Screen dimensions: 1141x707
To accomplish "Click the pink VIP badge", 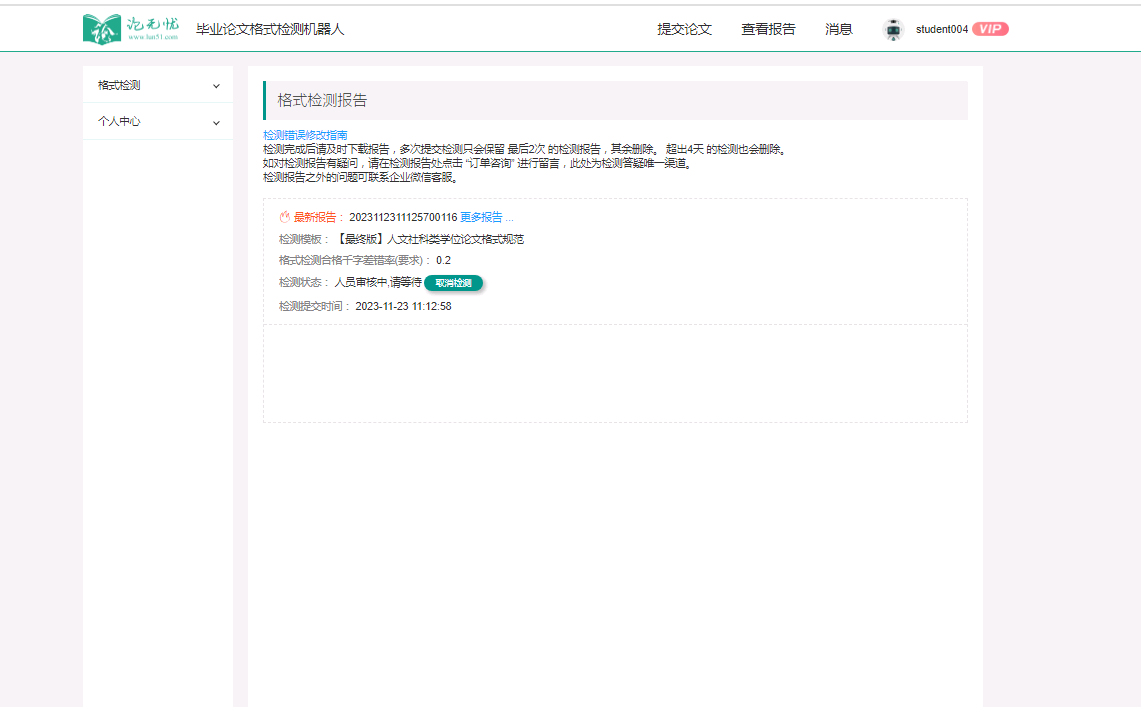I will click(990, 29).
